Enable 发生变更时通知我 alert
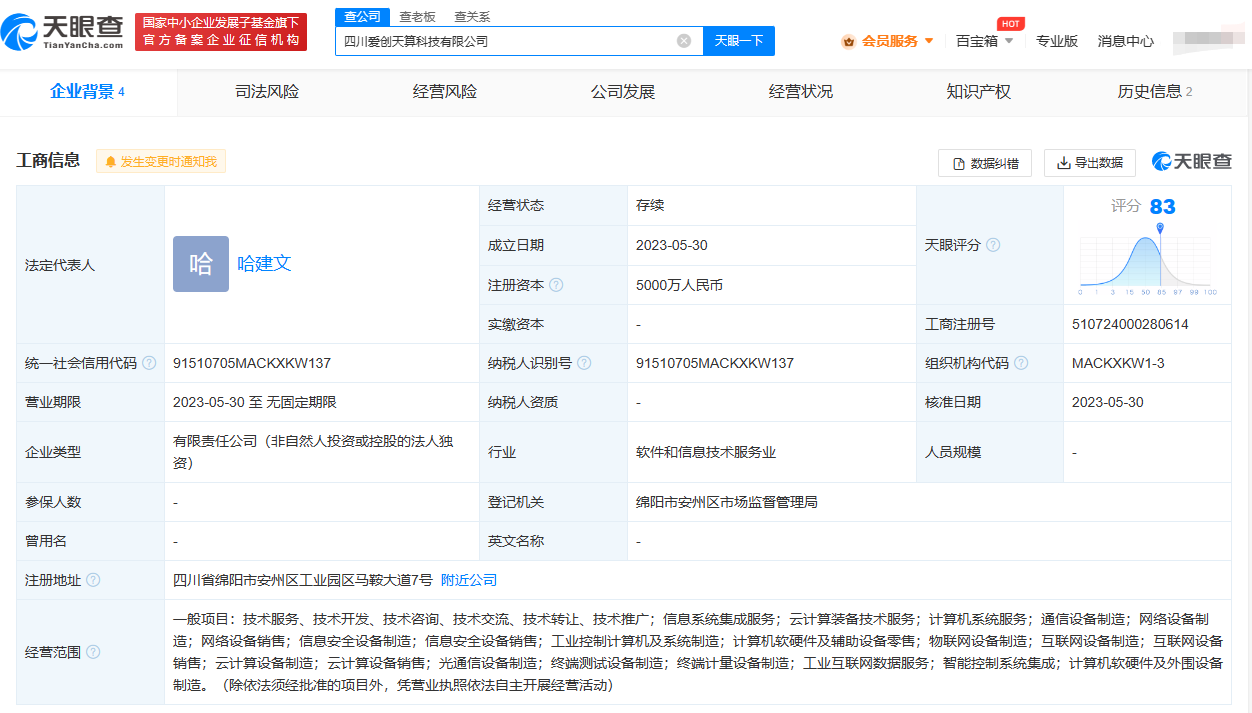The height and width of the screenshot is (713, 1252). (161, 161)
